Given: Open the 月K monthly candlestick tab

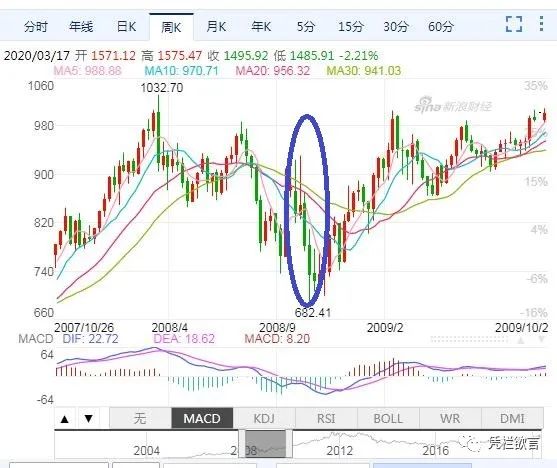Looking at the screenshot, I should pyautogui.click(x=216, y=27).
